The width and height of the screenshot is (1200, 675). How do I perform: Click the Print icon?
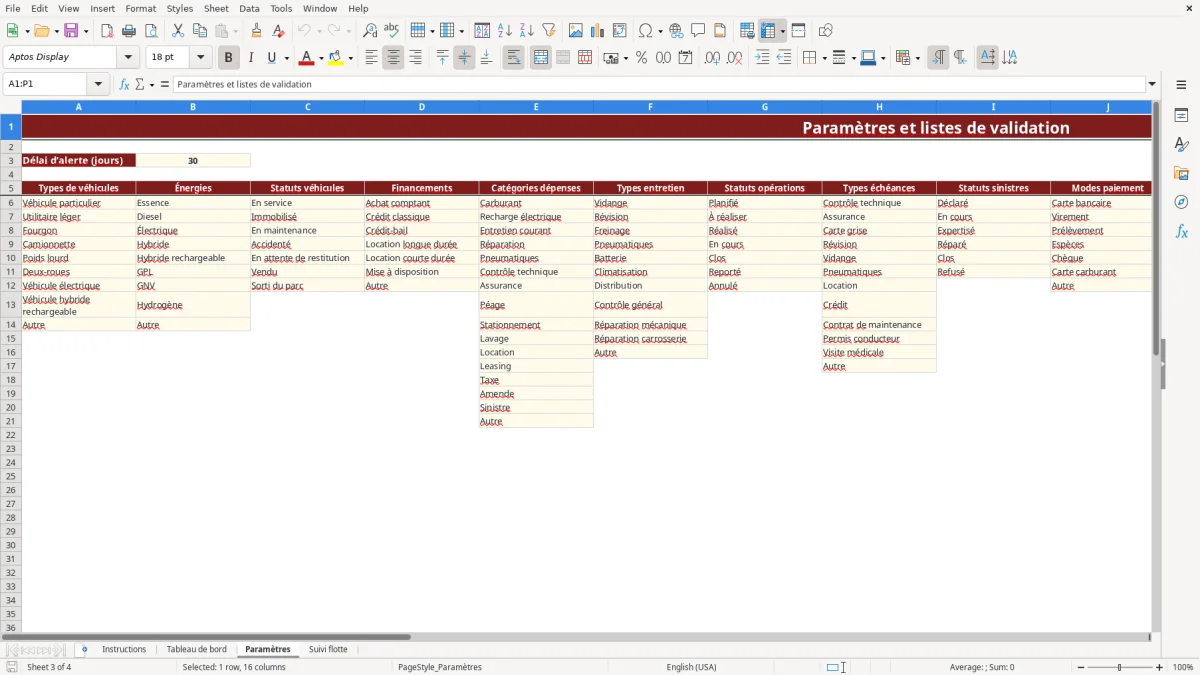(129, 31)
